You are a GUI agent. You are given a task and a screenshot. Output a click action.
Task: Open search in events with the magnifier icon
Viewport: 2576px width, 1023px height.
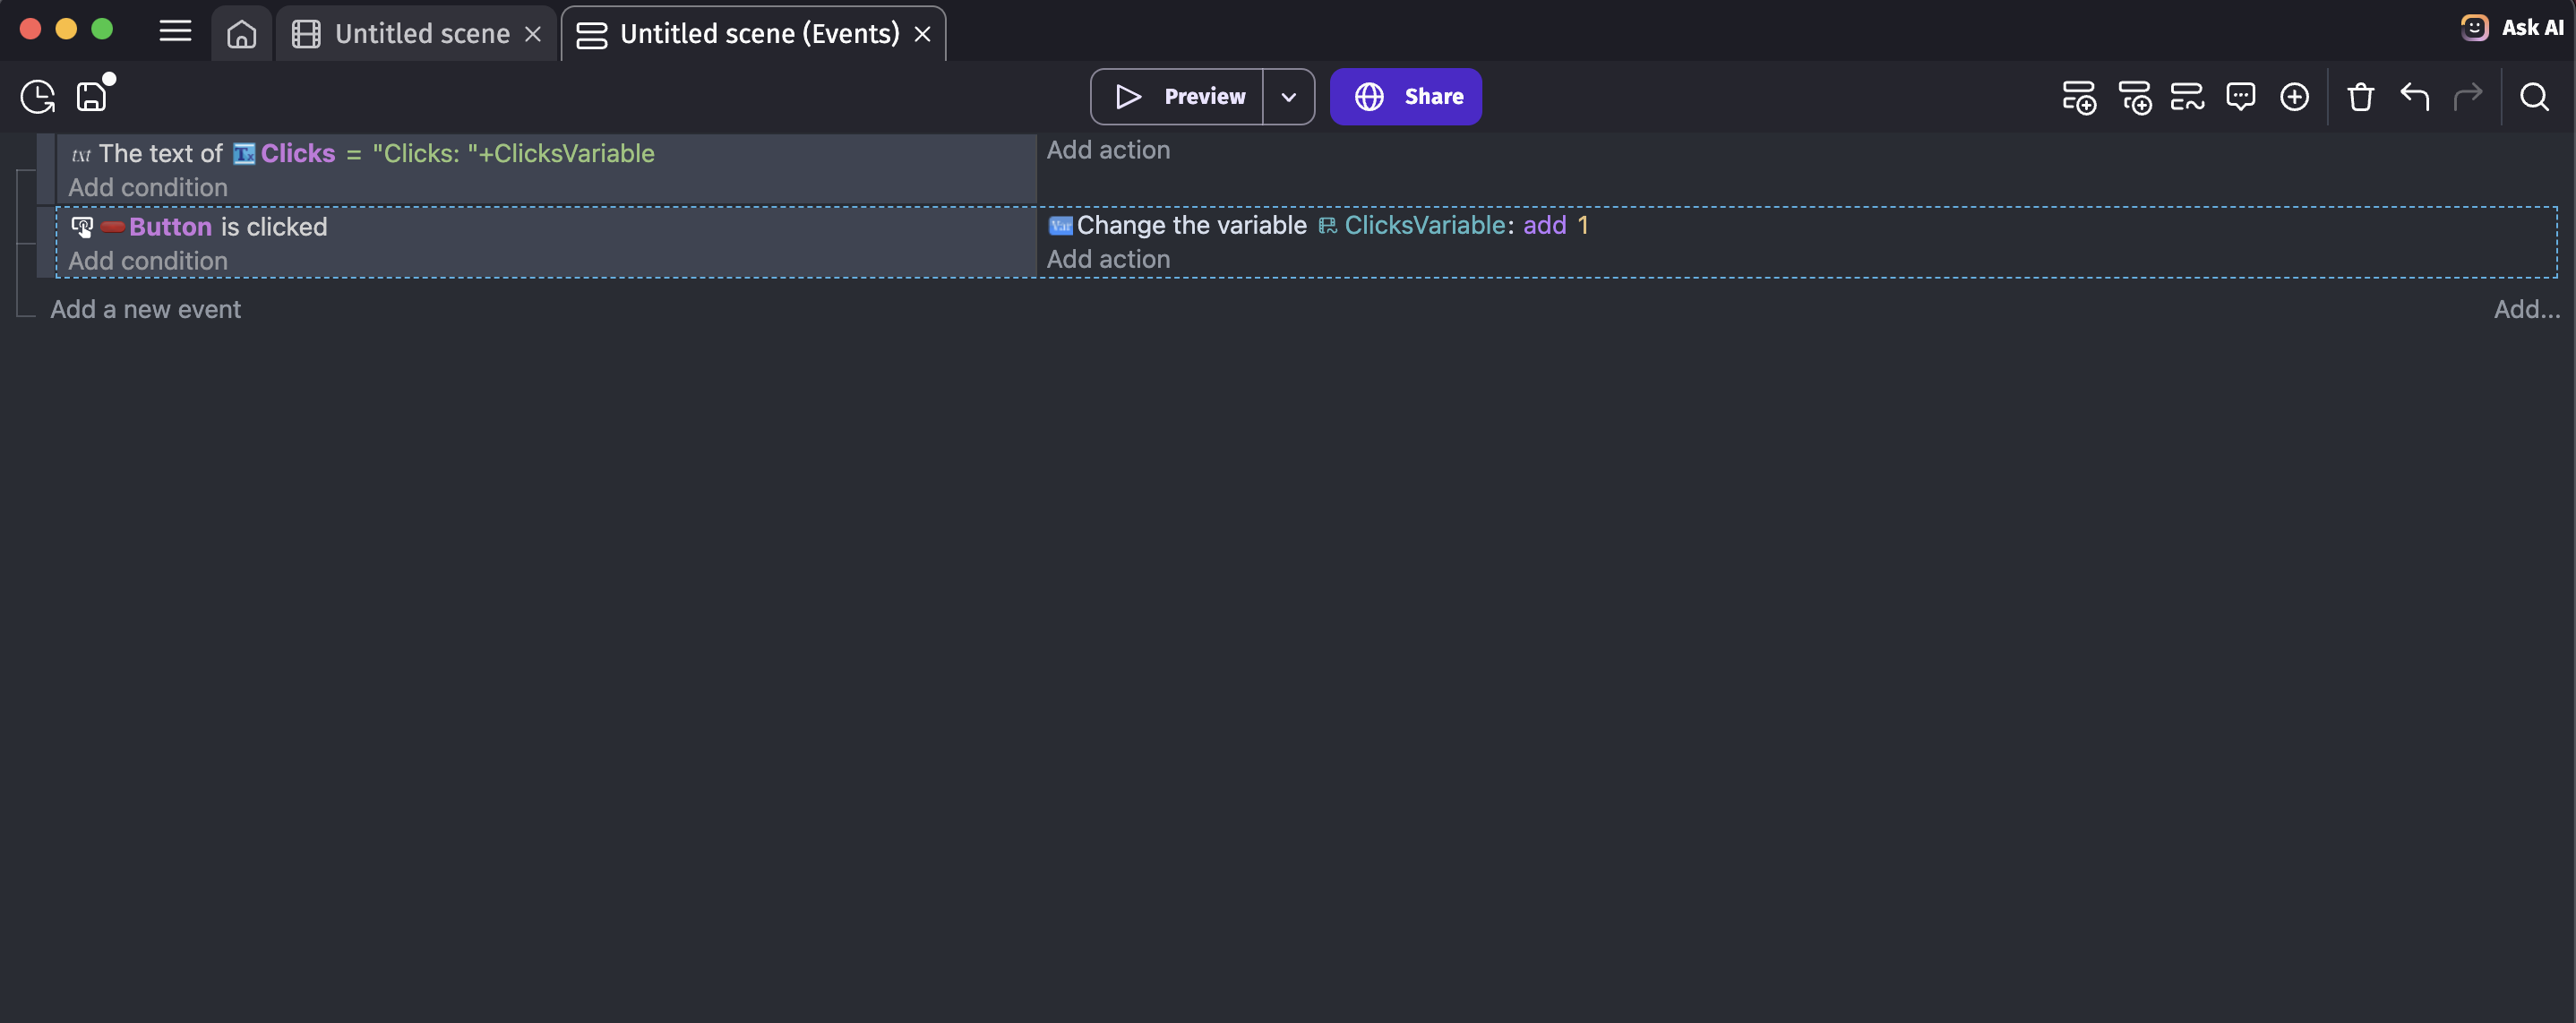(2534, 97)
